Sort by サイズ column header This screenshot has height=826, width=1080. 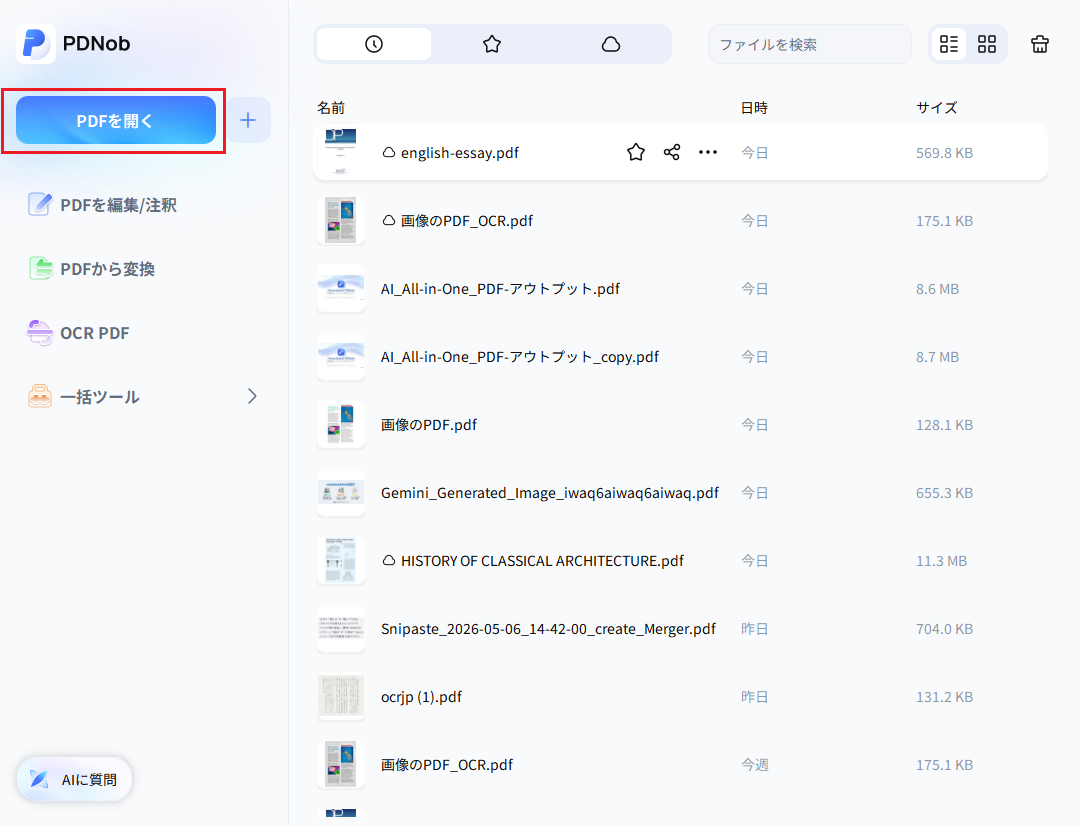(x=937, y=107)
